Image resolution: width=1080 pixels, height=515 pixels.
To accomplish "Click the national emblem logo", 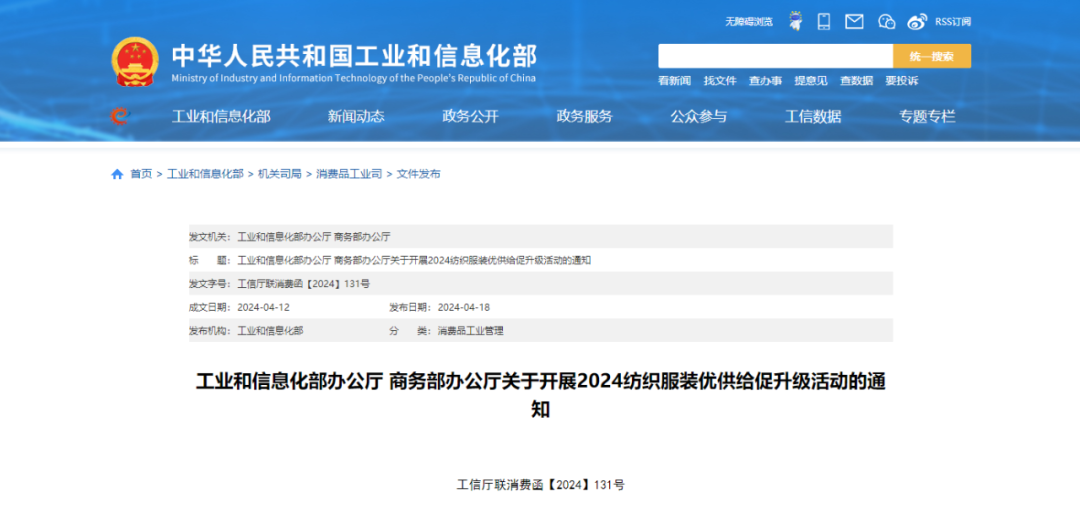I will (x=135, y=62).
